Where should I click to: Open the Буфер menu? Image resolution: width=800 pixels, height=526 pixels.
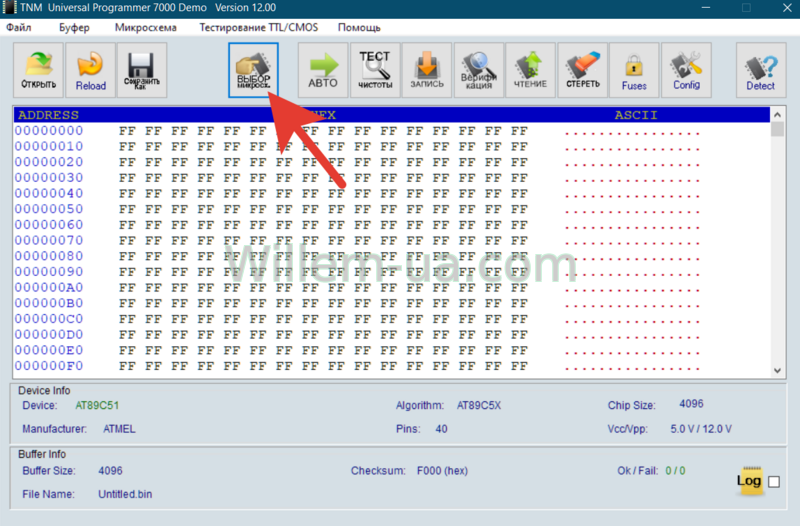coord(74,28)
